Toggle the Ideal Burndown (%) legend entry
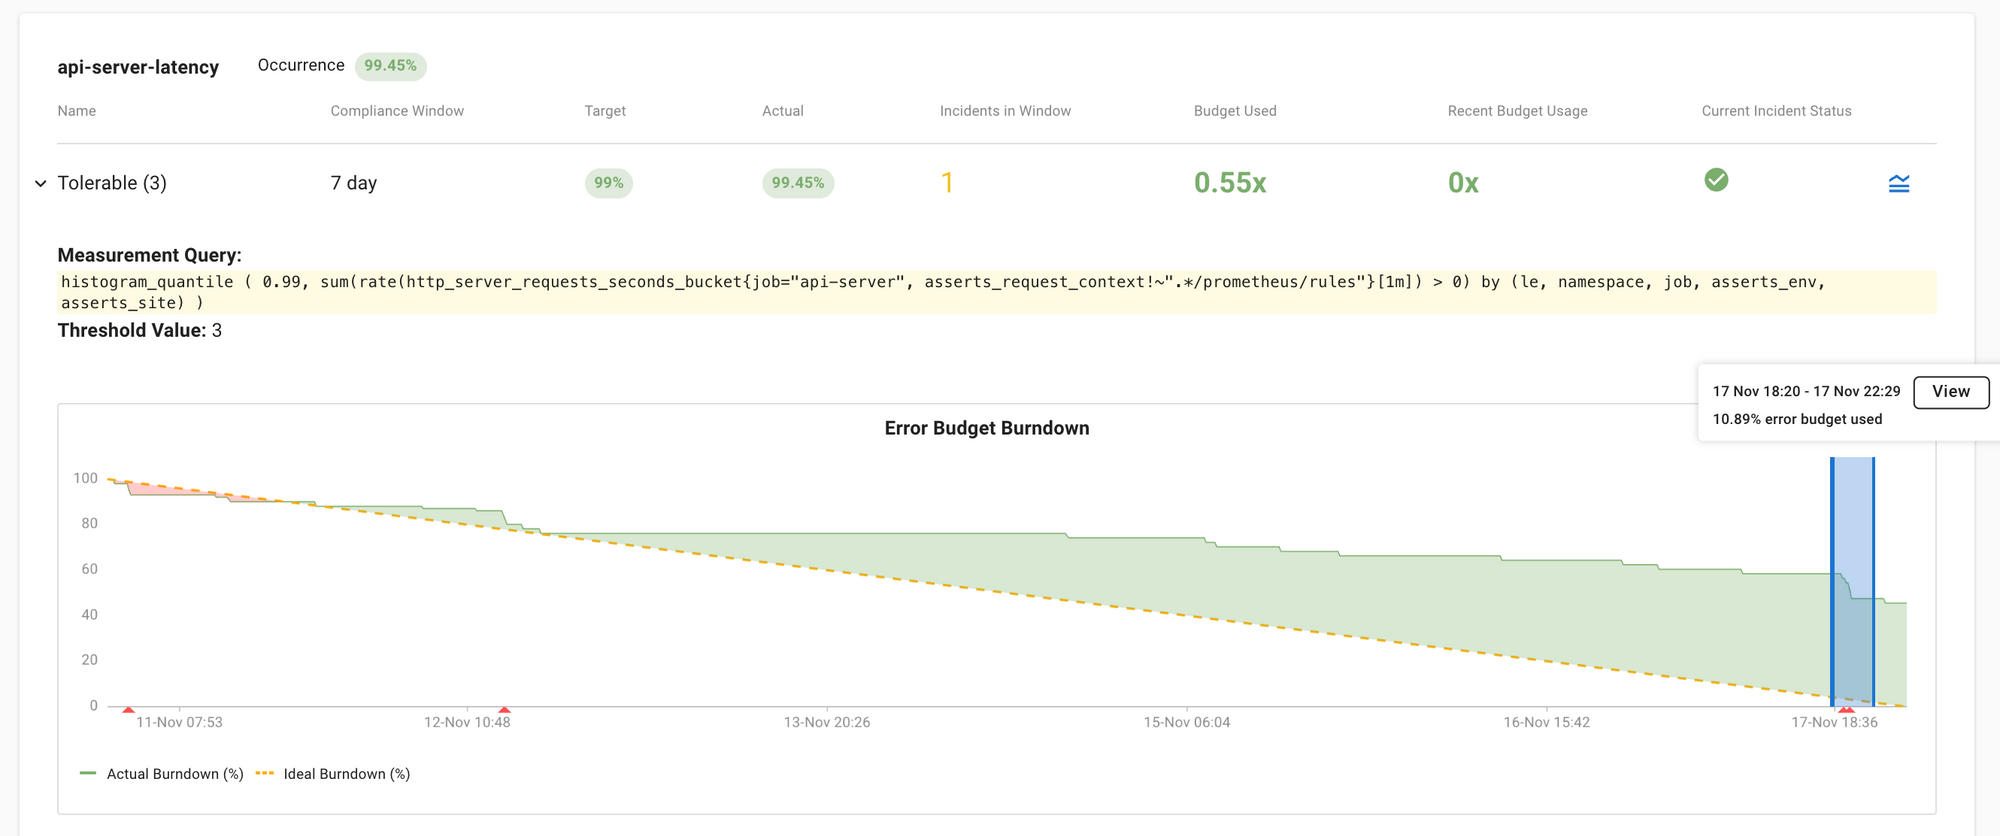Screen dimensions: 2000x836 pos(334,774)
